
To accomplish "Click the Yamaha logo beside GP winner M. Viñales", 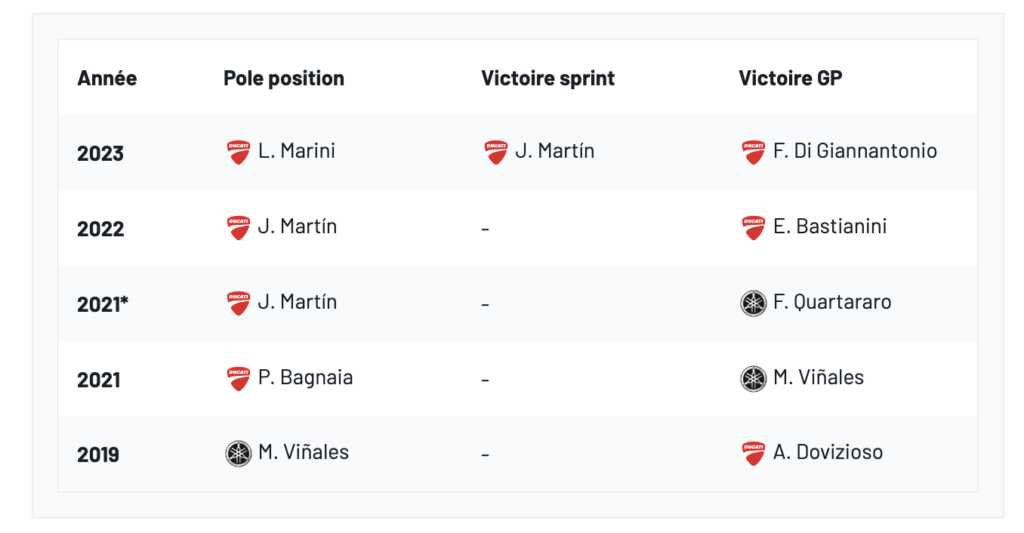I will point(753,379).
